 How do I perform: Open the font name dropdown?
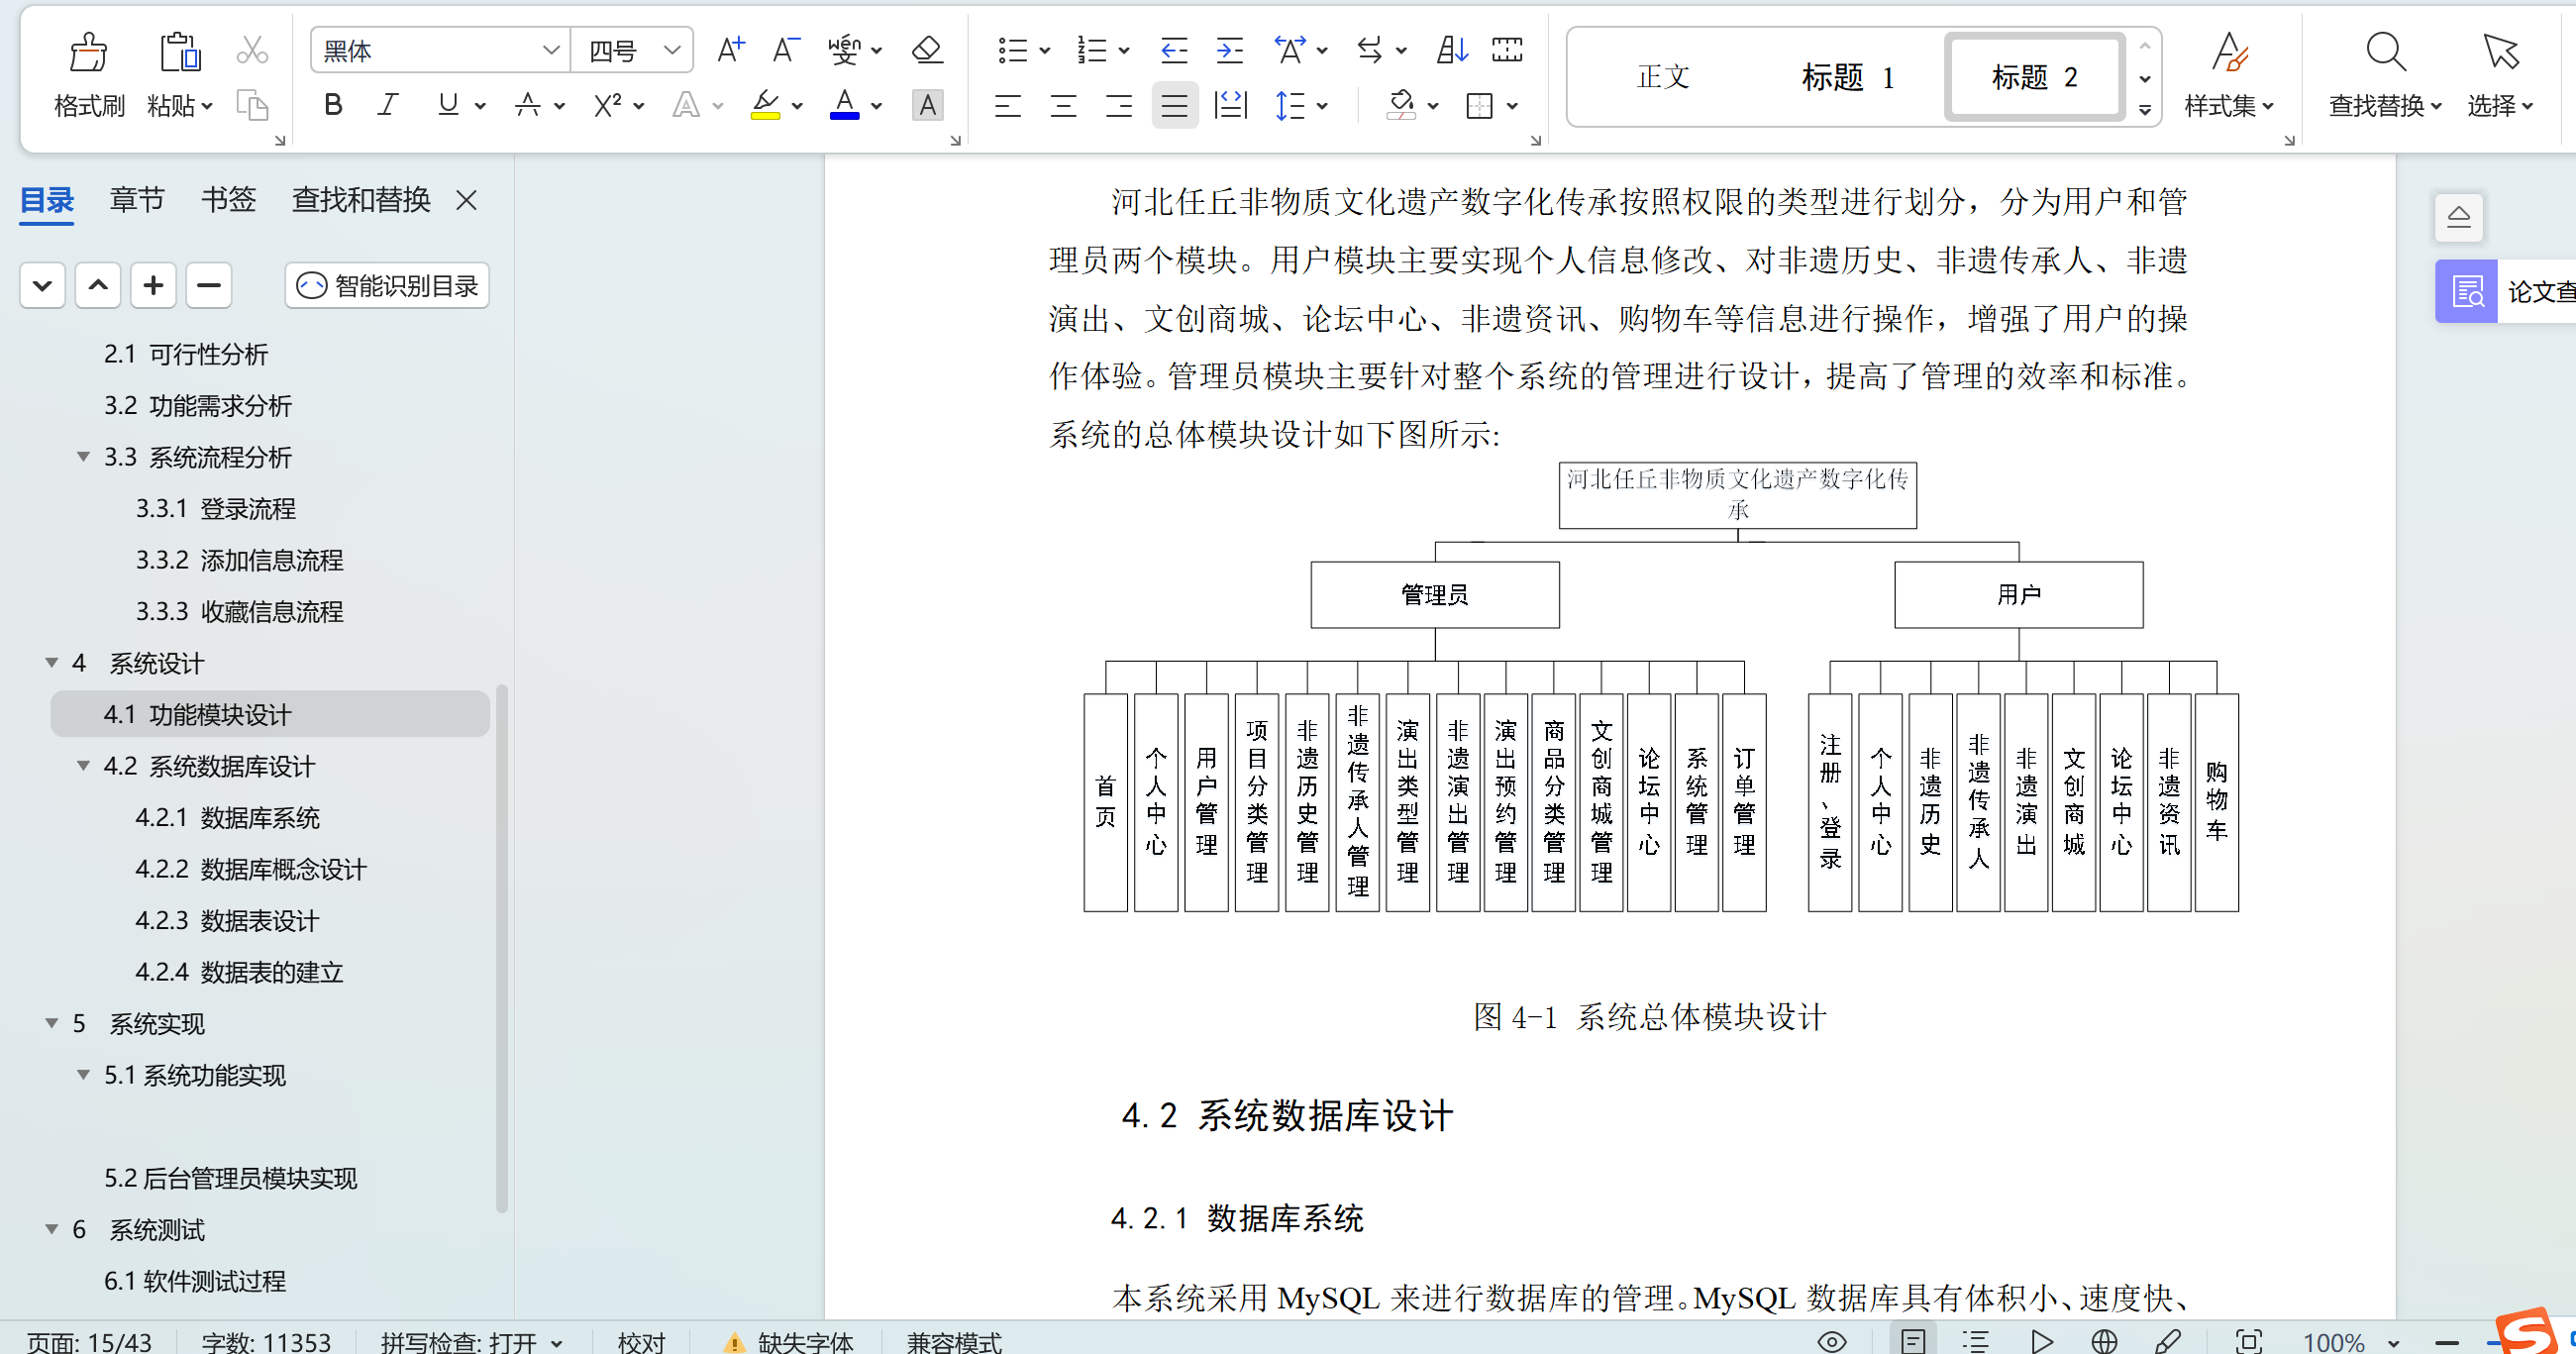550,50
